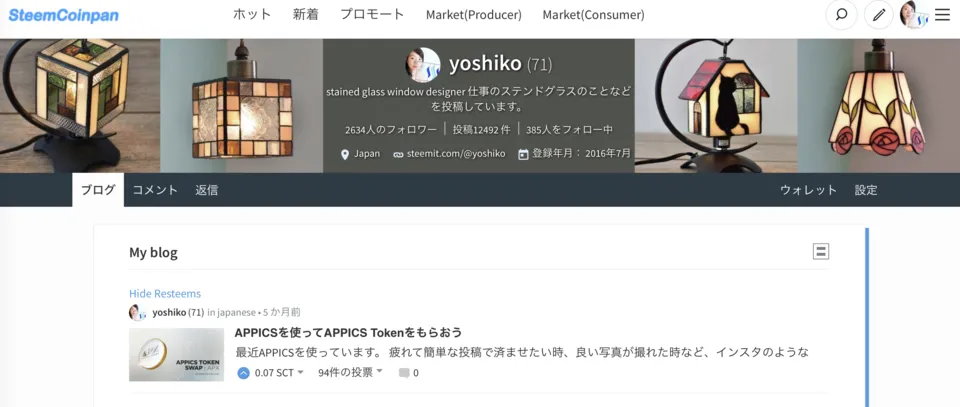Viewport: 960px width, 407px height.
Task: Click yoshiko's profile picture in banner
Action: pyautogui.click(x=422, y=64)
